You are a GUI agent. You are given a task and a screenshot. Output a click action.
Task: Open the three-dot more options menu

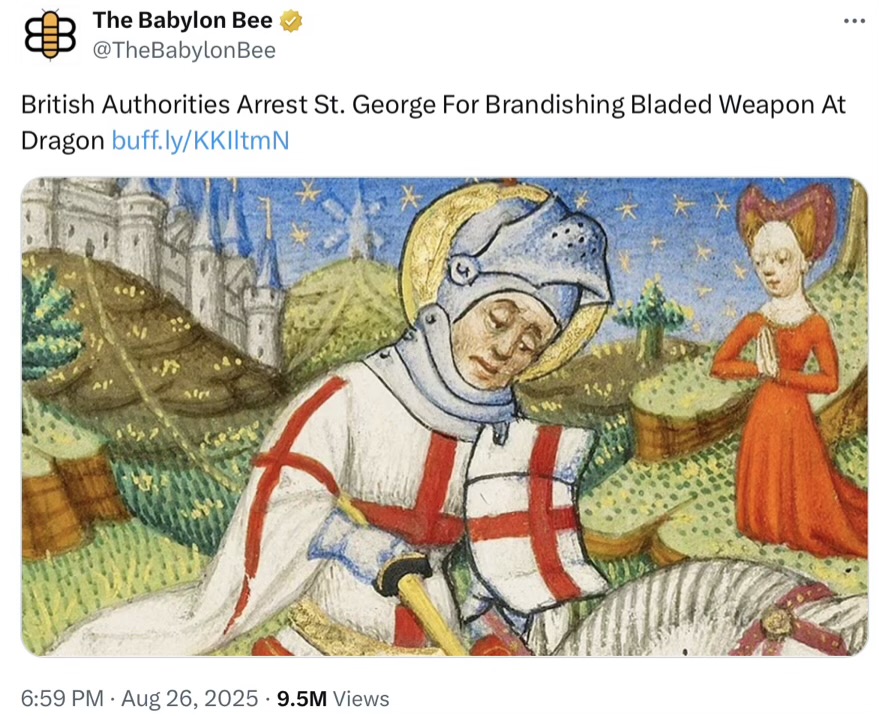854,21
